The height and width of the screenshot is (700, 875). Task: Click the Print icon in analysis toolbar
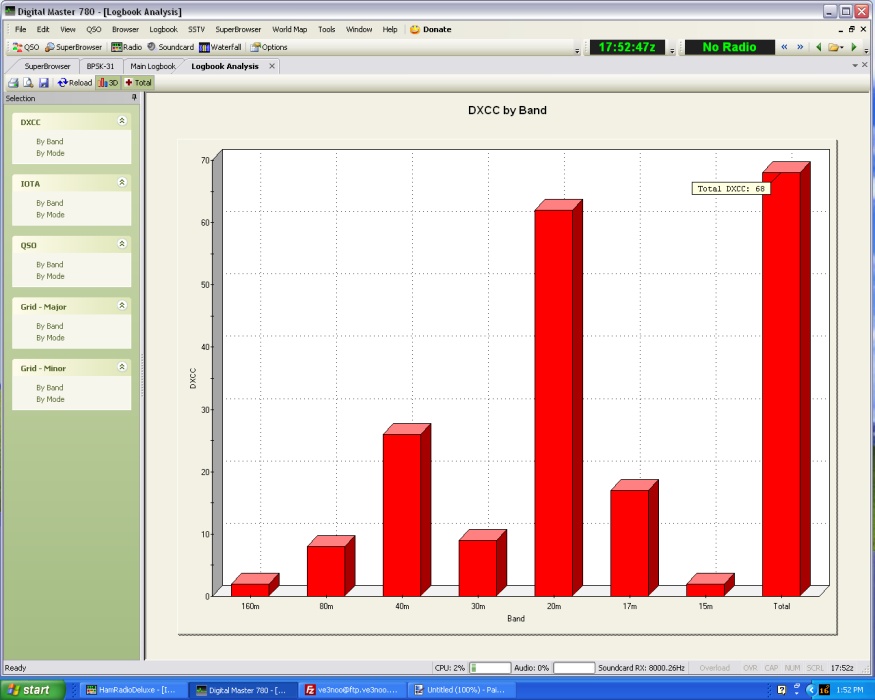(x=13, y=83)
